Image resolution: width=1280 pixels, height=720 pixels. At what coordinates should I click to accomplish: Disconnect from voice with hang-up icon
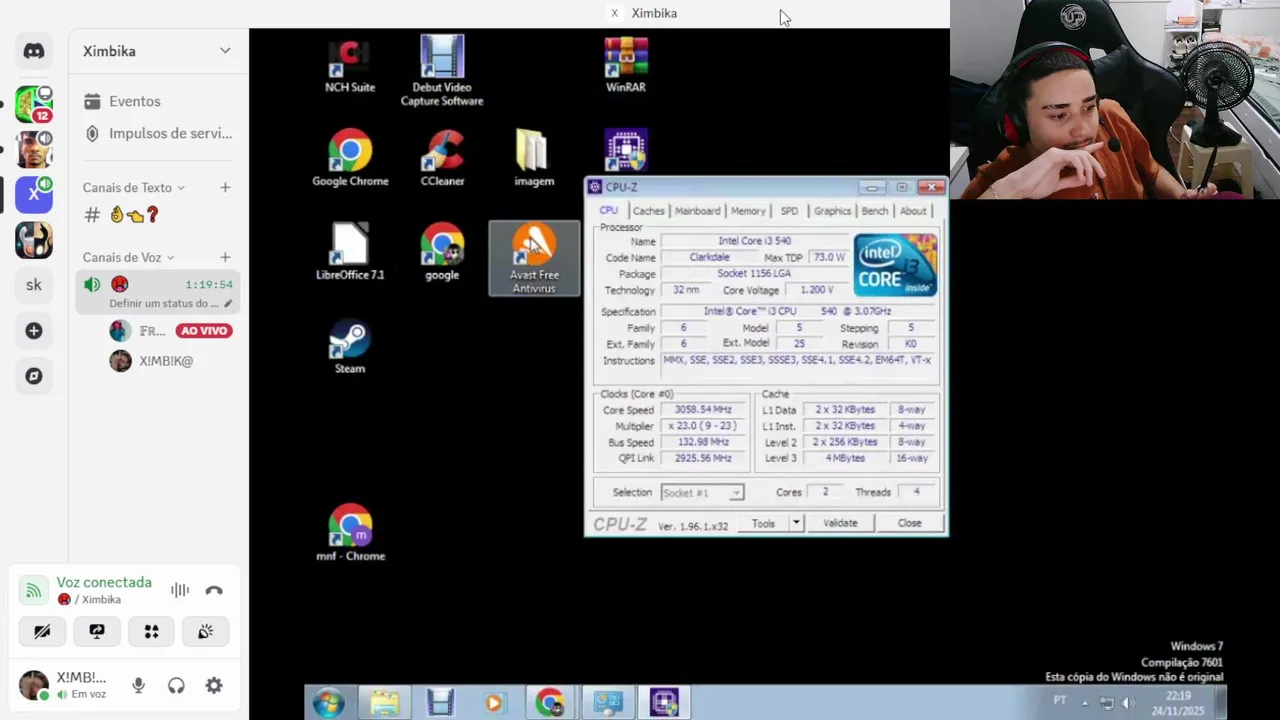pyautogui.click(x=214, y=590)
